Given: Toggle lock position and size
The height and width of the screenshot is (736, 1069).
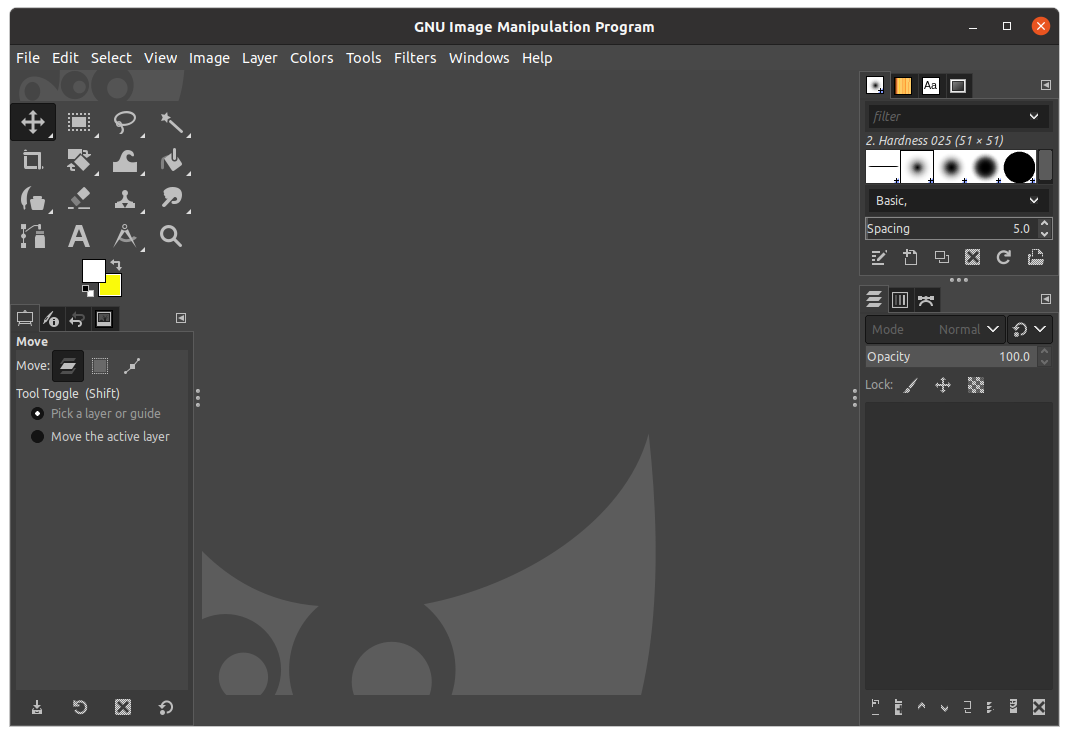Looking at the screenshot, I should 943,386.
